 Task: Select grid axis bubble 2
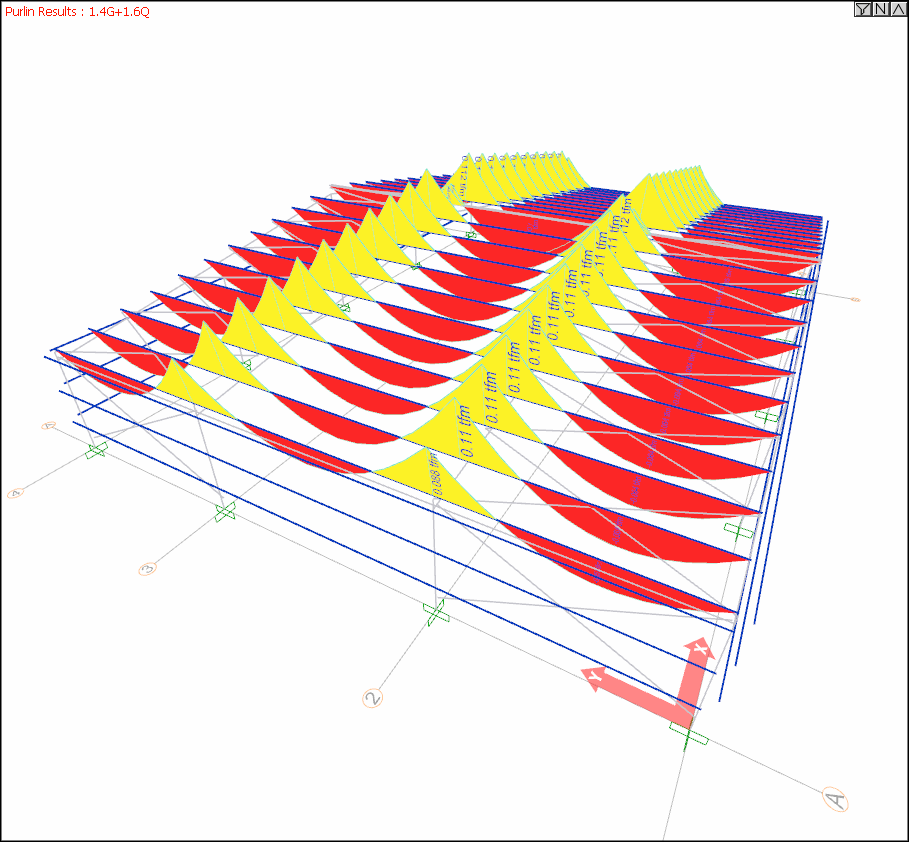coord(373,697)
